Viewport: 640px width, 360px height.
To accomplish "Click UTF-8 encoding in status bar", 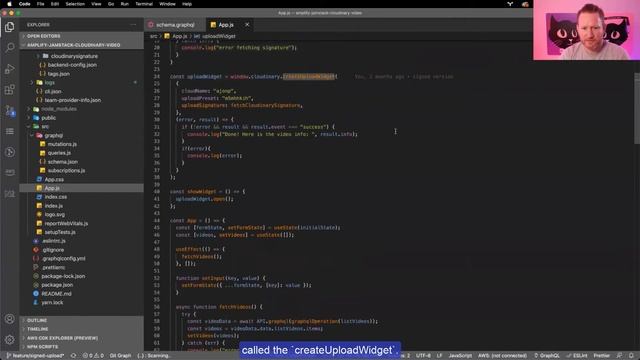I will coord(423,356).
